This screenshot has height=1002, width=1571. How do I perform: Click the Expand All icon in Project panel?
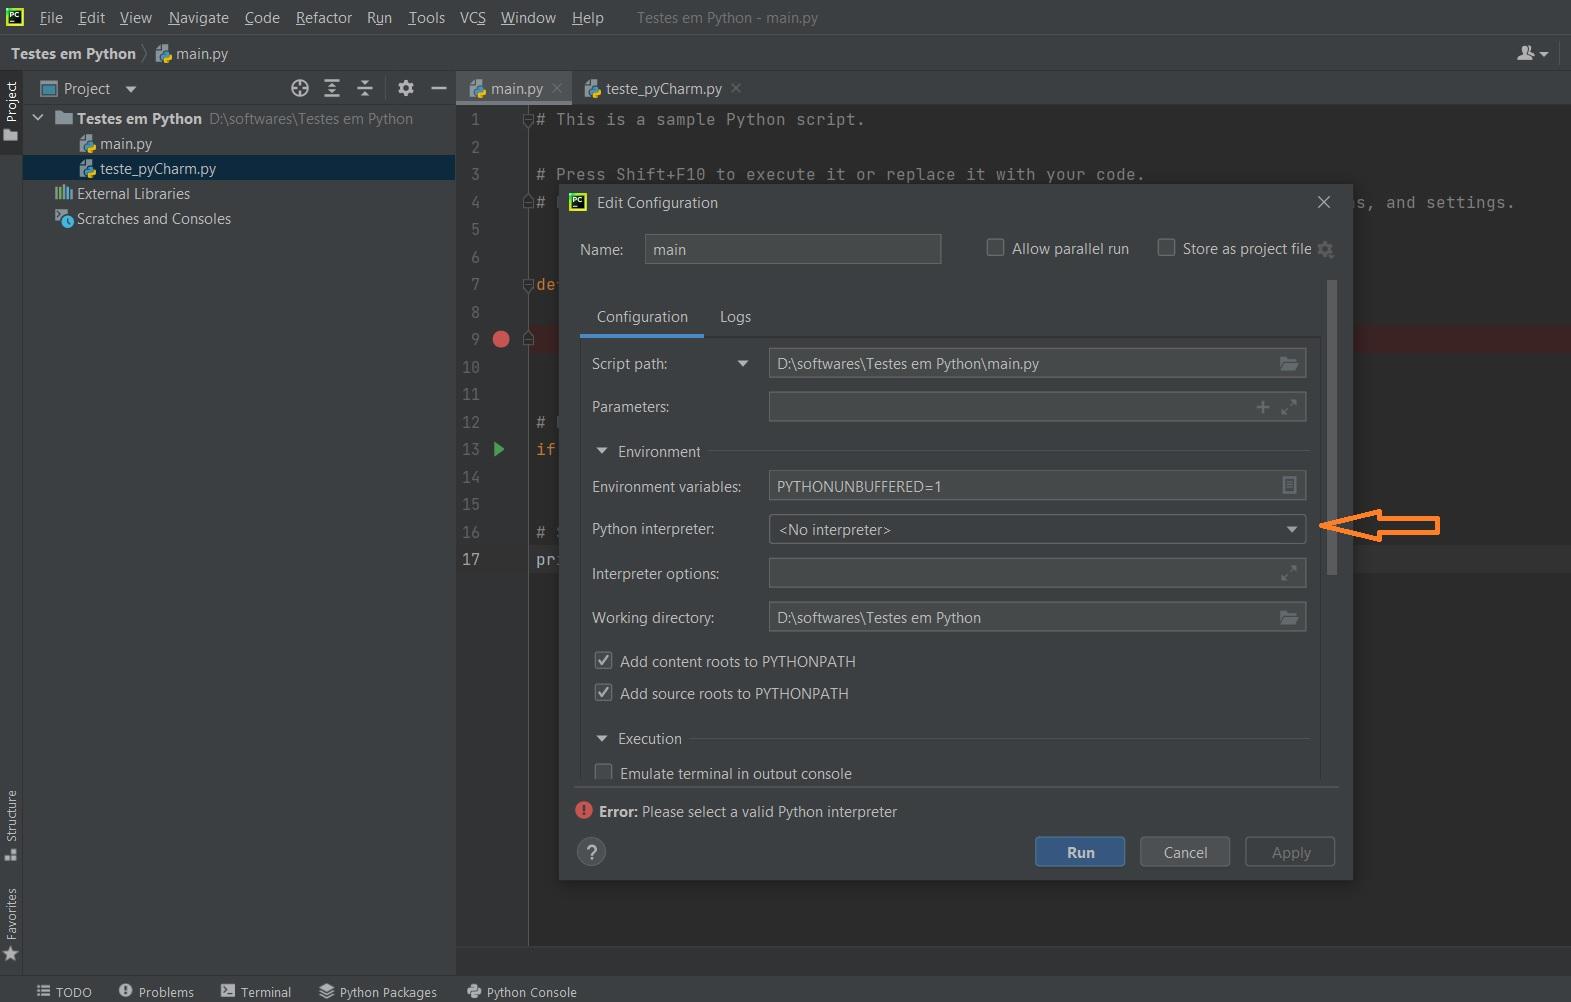coord(332,88)
